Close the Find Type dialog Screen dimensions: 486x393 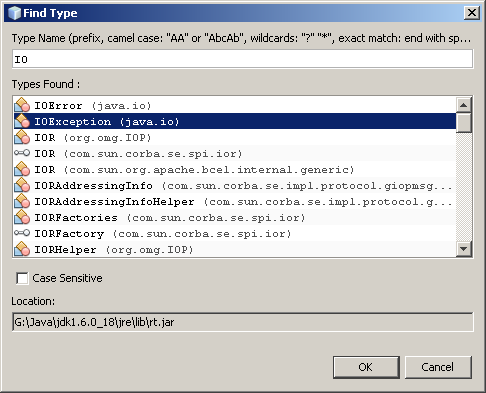(472, 13)
